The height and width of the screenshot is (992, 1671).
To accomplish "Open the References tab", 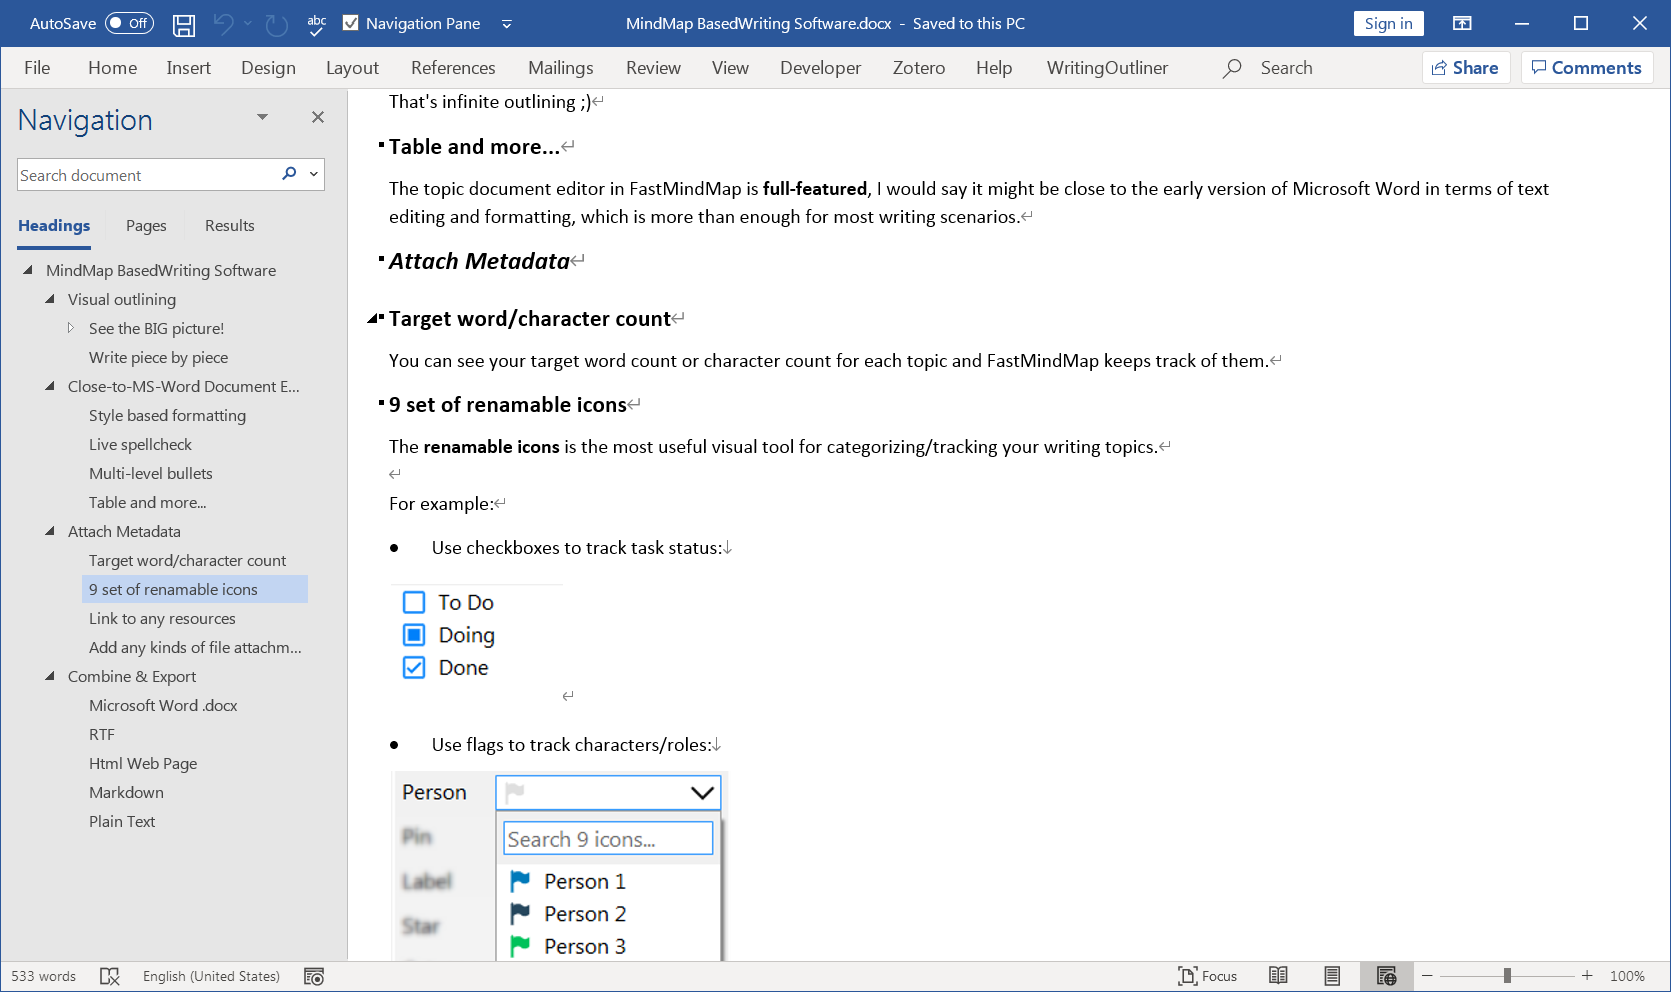I will (453, 68).
